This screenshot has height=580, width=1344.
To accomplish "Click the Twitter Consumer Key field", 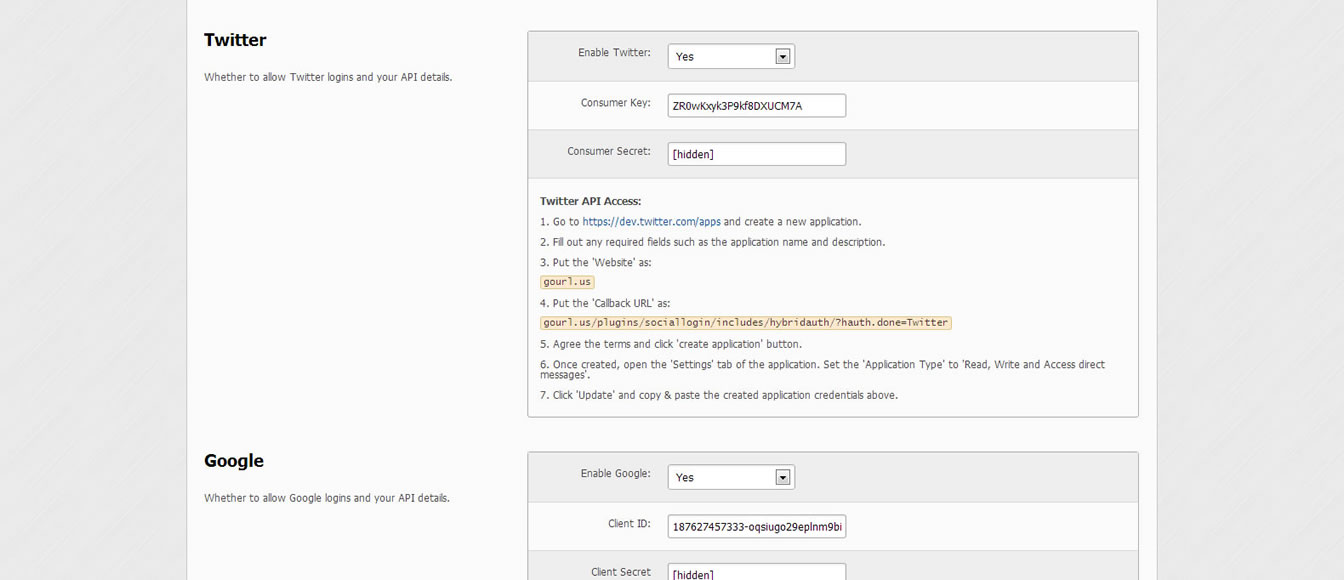I will click(x=756, y=106).
